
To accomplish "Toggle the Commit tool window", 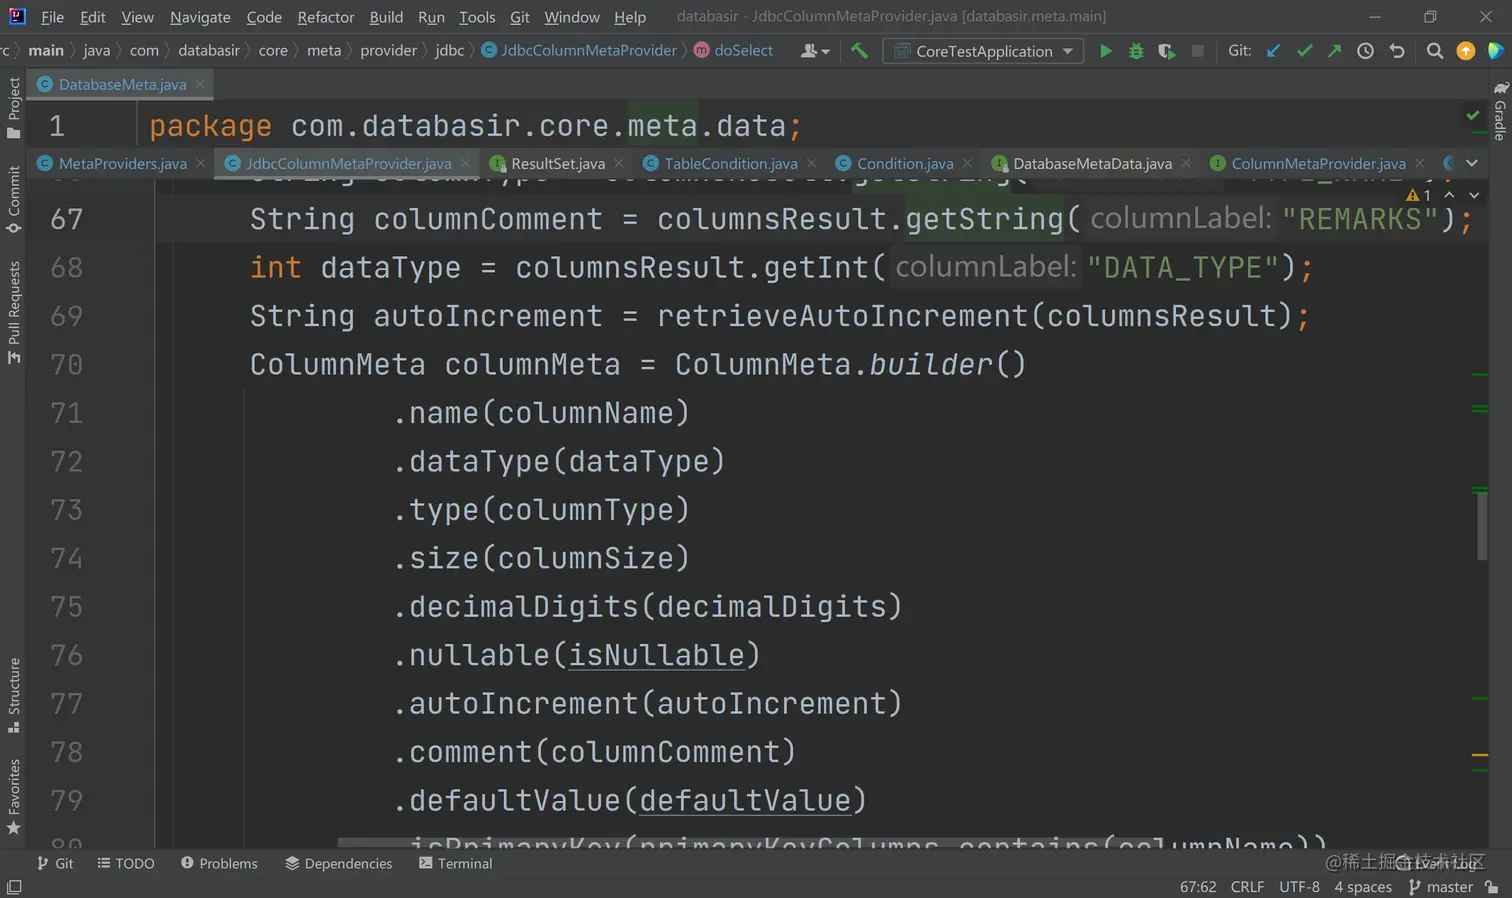I will pos(14,199).
